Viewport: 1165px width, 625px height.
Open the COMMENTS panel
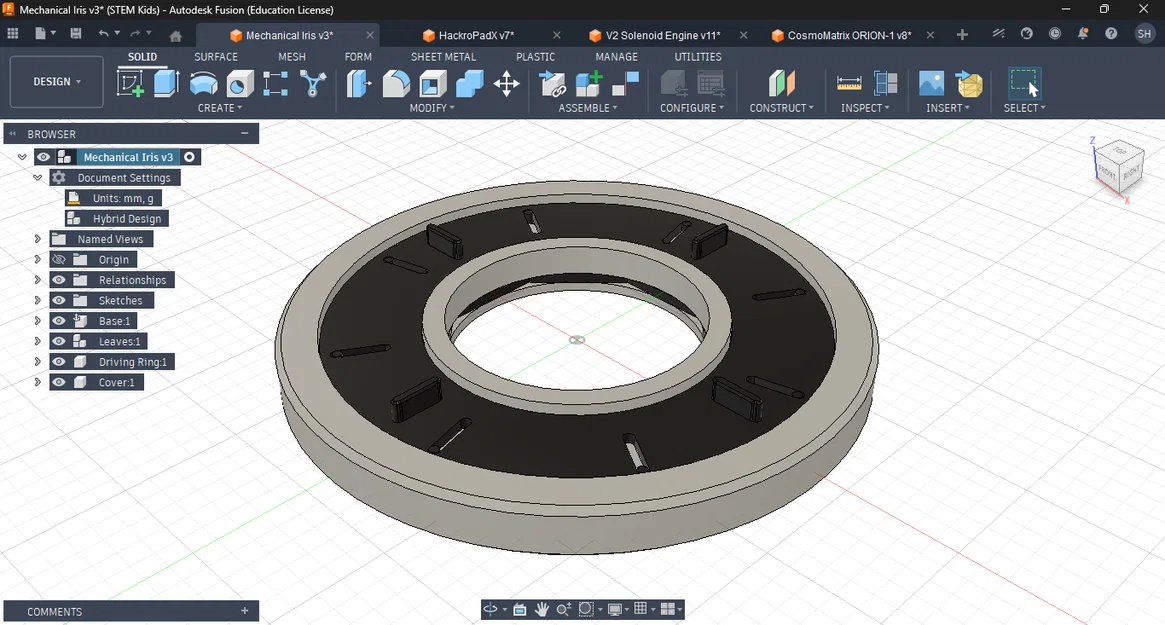(x=54, y=611)
